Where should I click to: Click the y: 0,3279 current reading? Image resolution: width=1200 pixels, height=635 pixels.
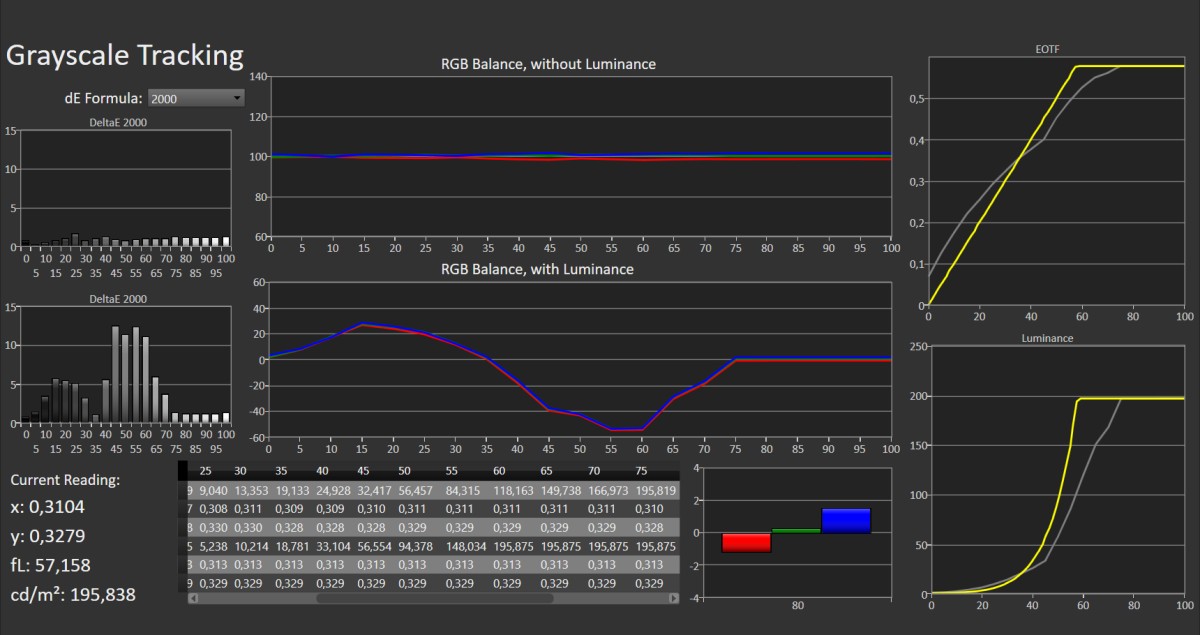pyautogui.click(x=47, y=537)
